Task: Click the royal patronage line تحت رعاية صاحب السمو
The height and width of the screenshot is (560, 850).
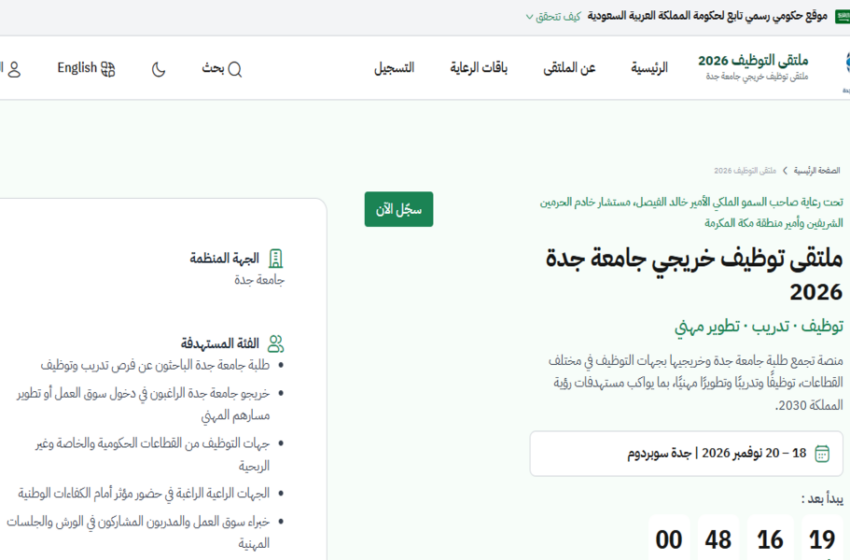Action: click(x=691, y=213)
